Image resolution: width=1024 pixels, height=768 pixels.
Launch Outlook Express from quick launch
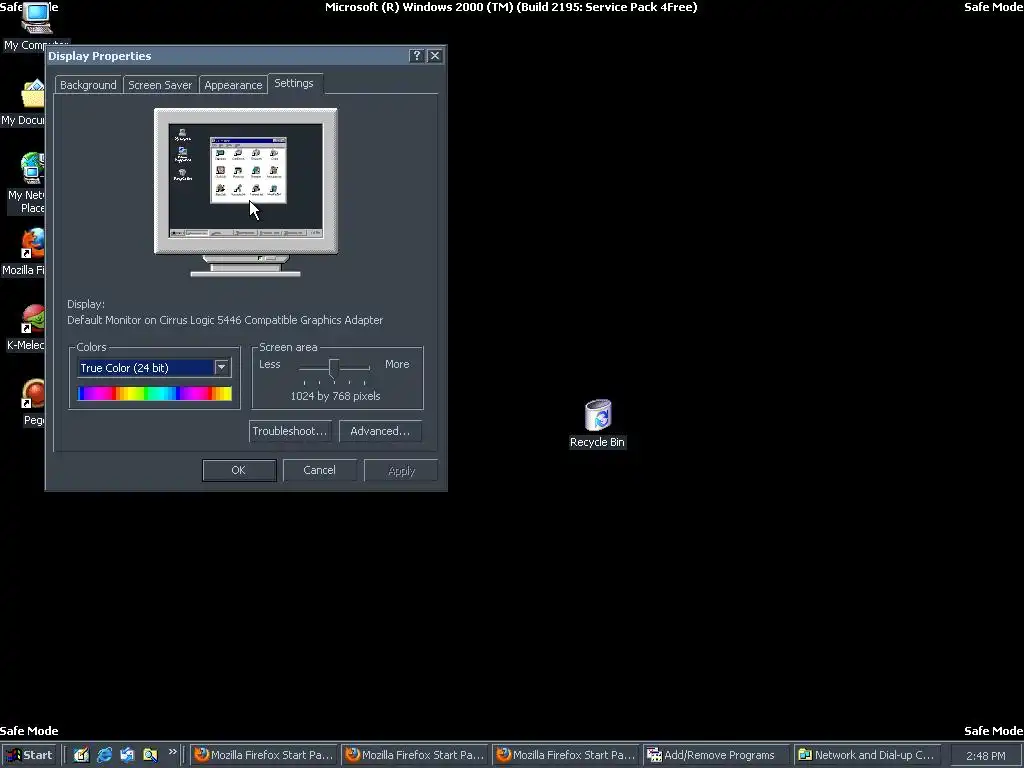(127, 755)
